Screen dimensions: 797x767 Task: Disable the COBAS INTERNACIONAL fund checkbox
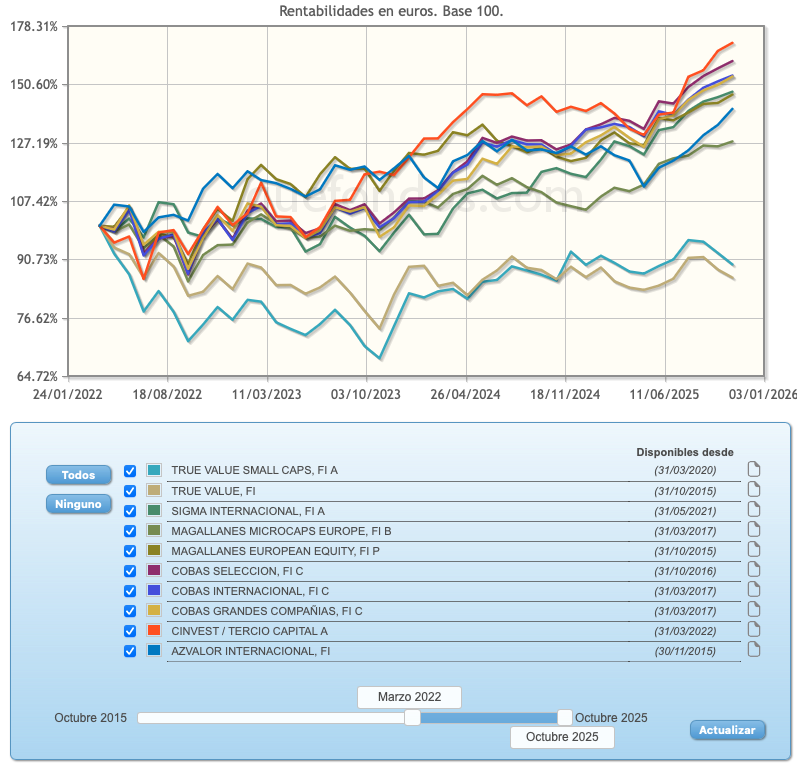(129, 591)
